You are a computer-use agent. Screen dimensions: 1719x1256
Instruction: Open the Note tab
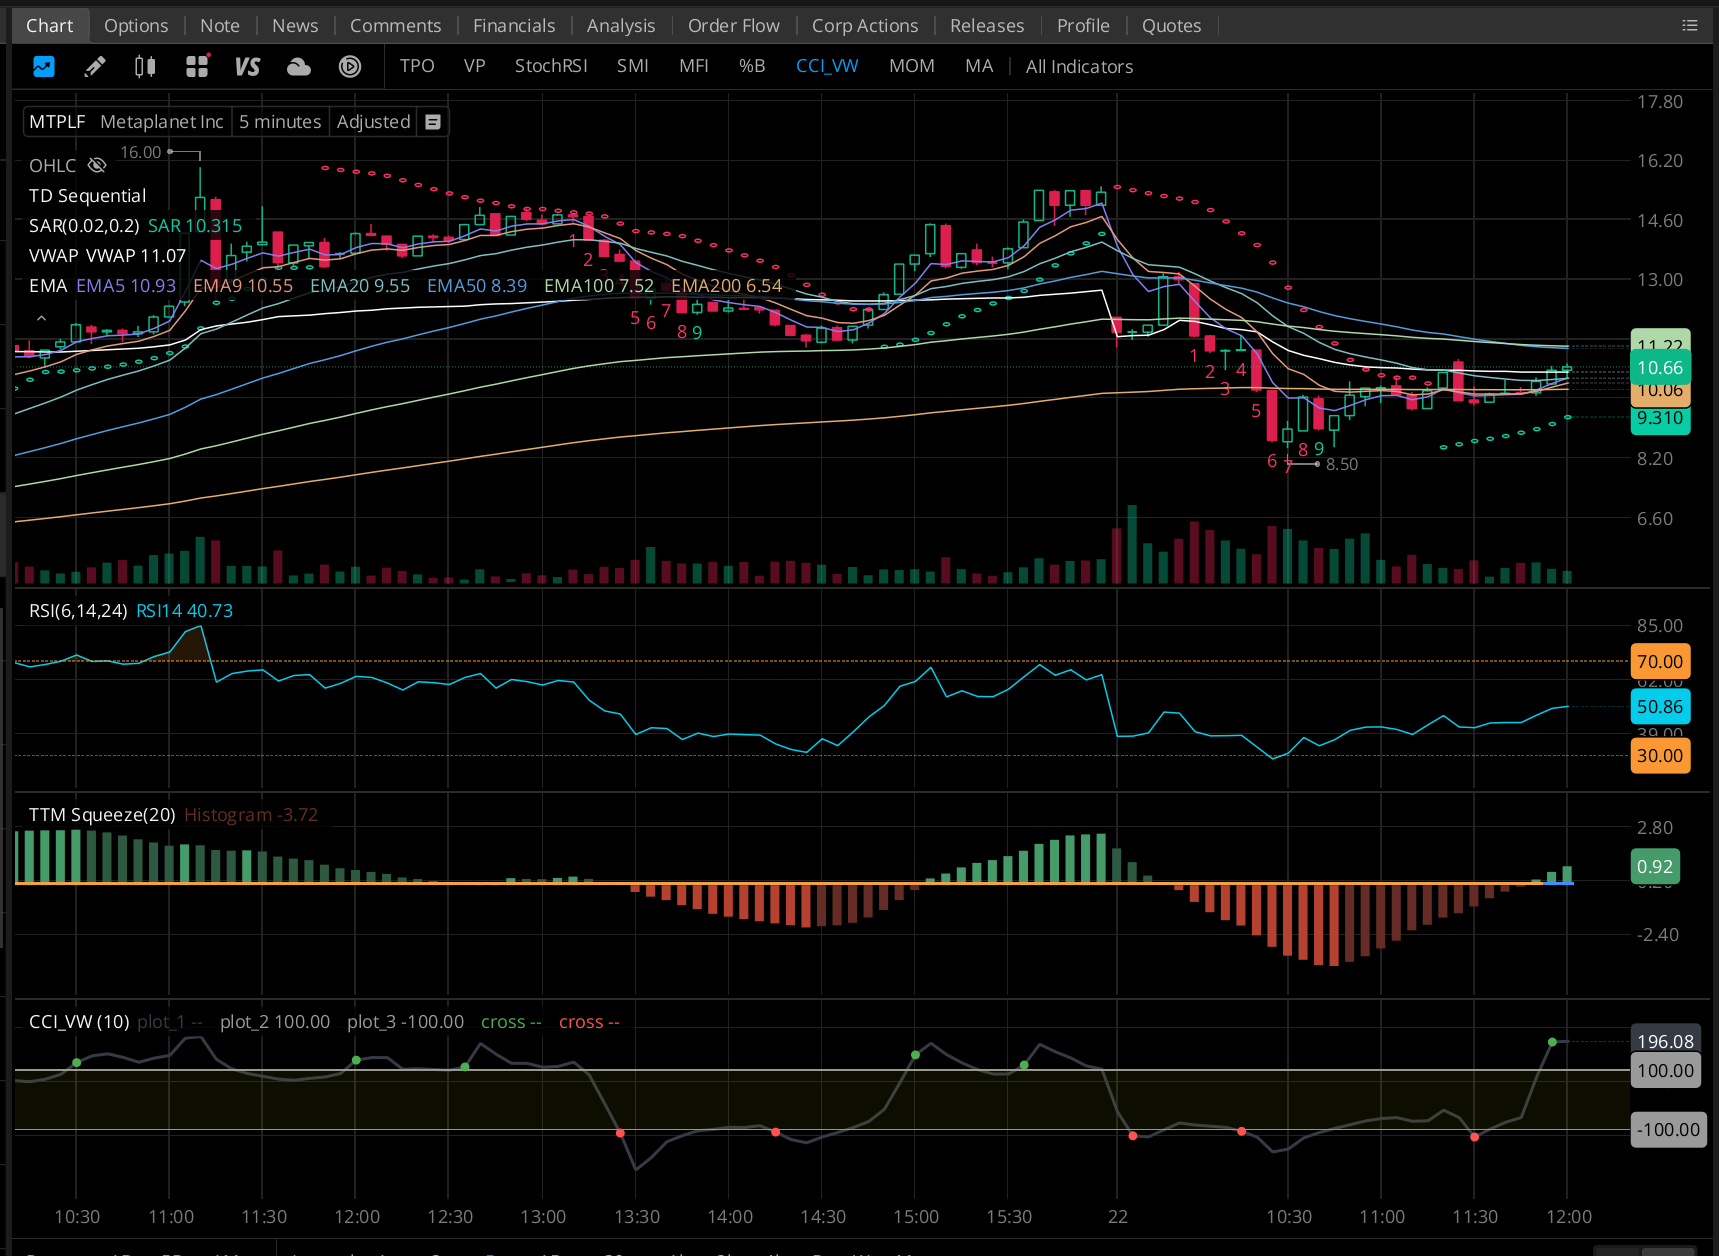coord(220,26)
